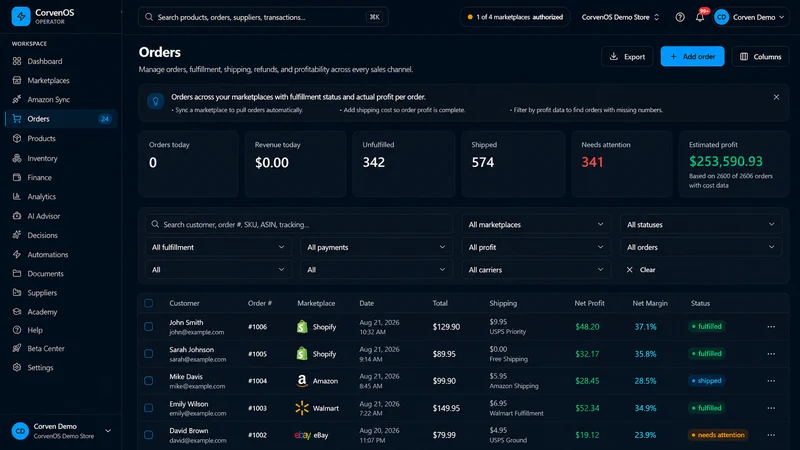Open the All statuses dropdown
The width and height of the screenshot is (800, 450).
click(701, 224)
